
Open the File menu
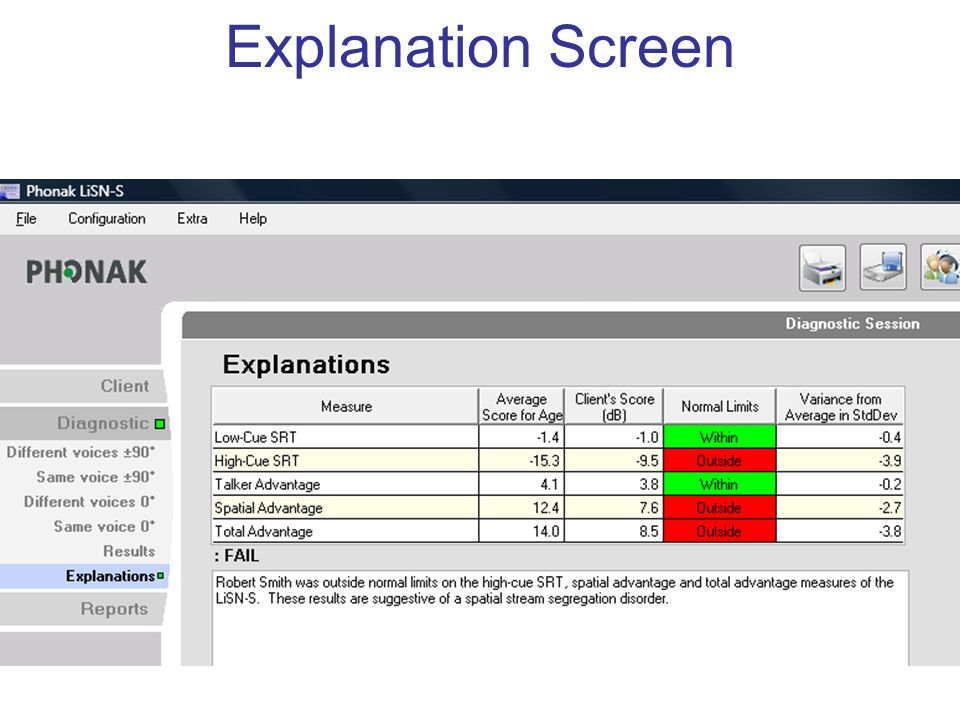coord(26,219)
